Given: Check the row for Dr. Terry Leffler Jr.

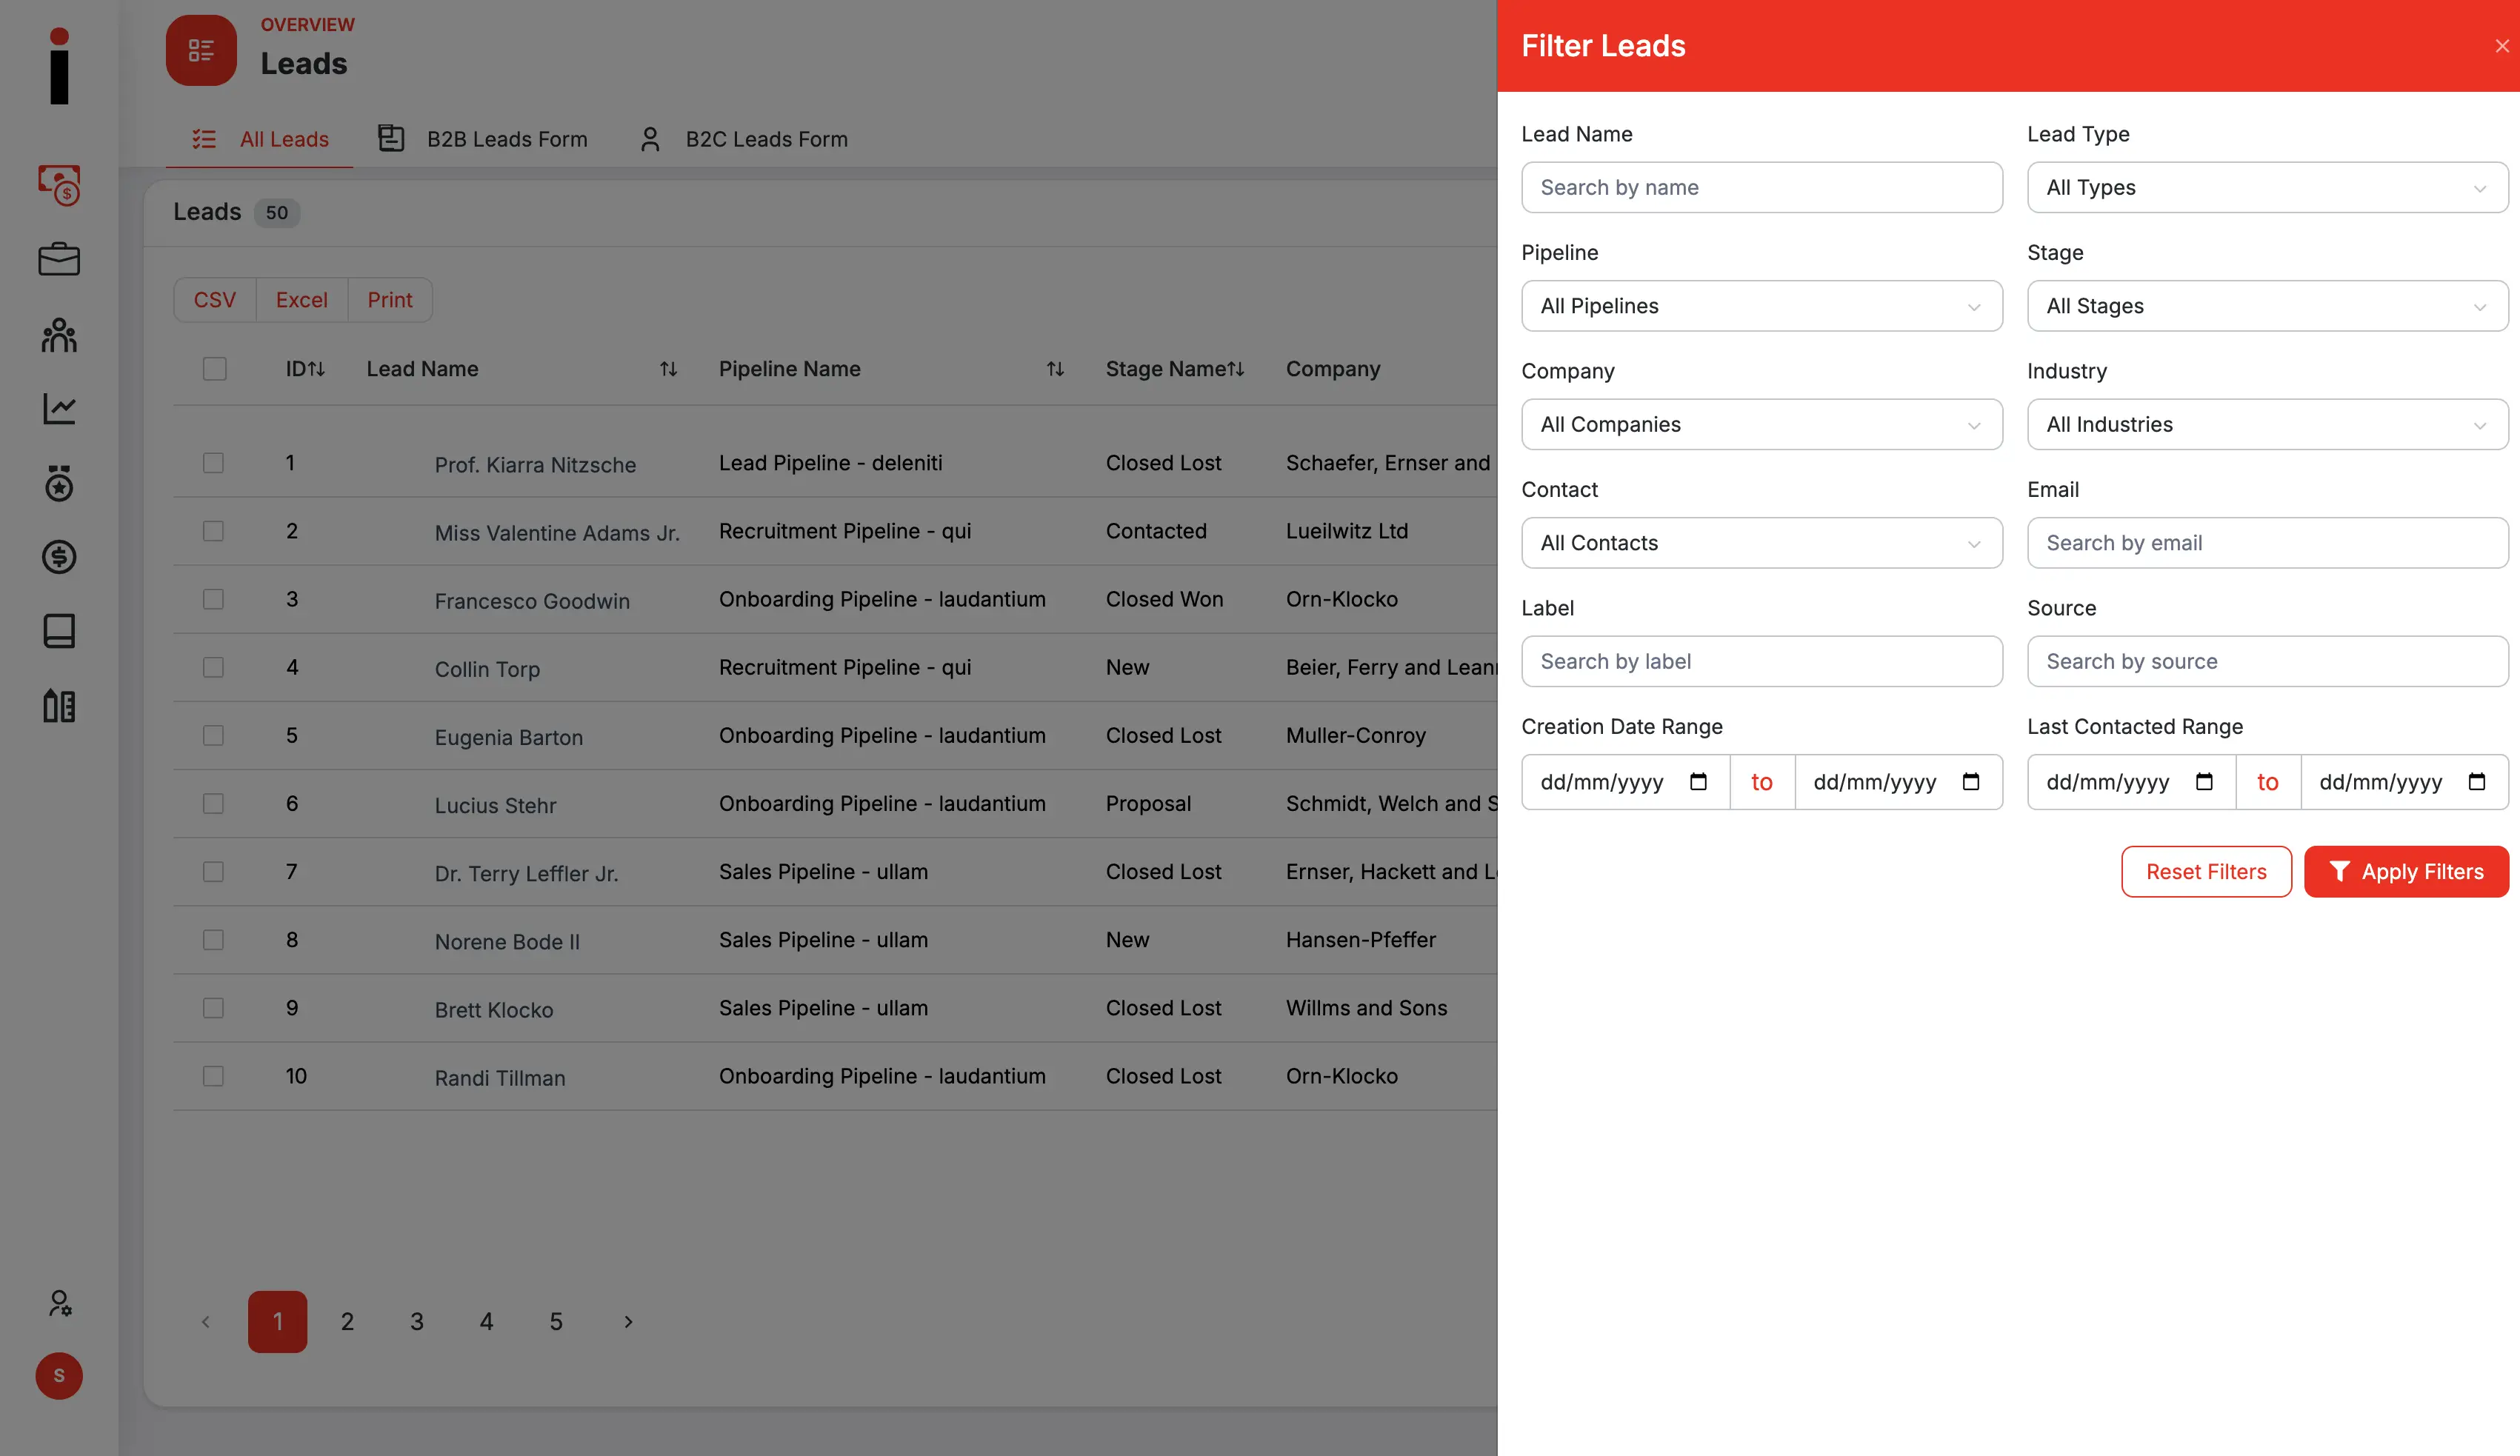Looking at the screenshot, I should [x=213, y=872].
